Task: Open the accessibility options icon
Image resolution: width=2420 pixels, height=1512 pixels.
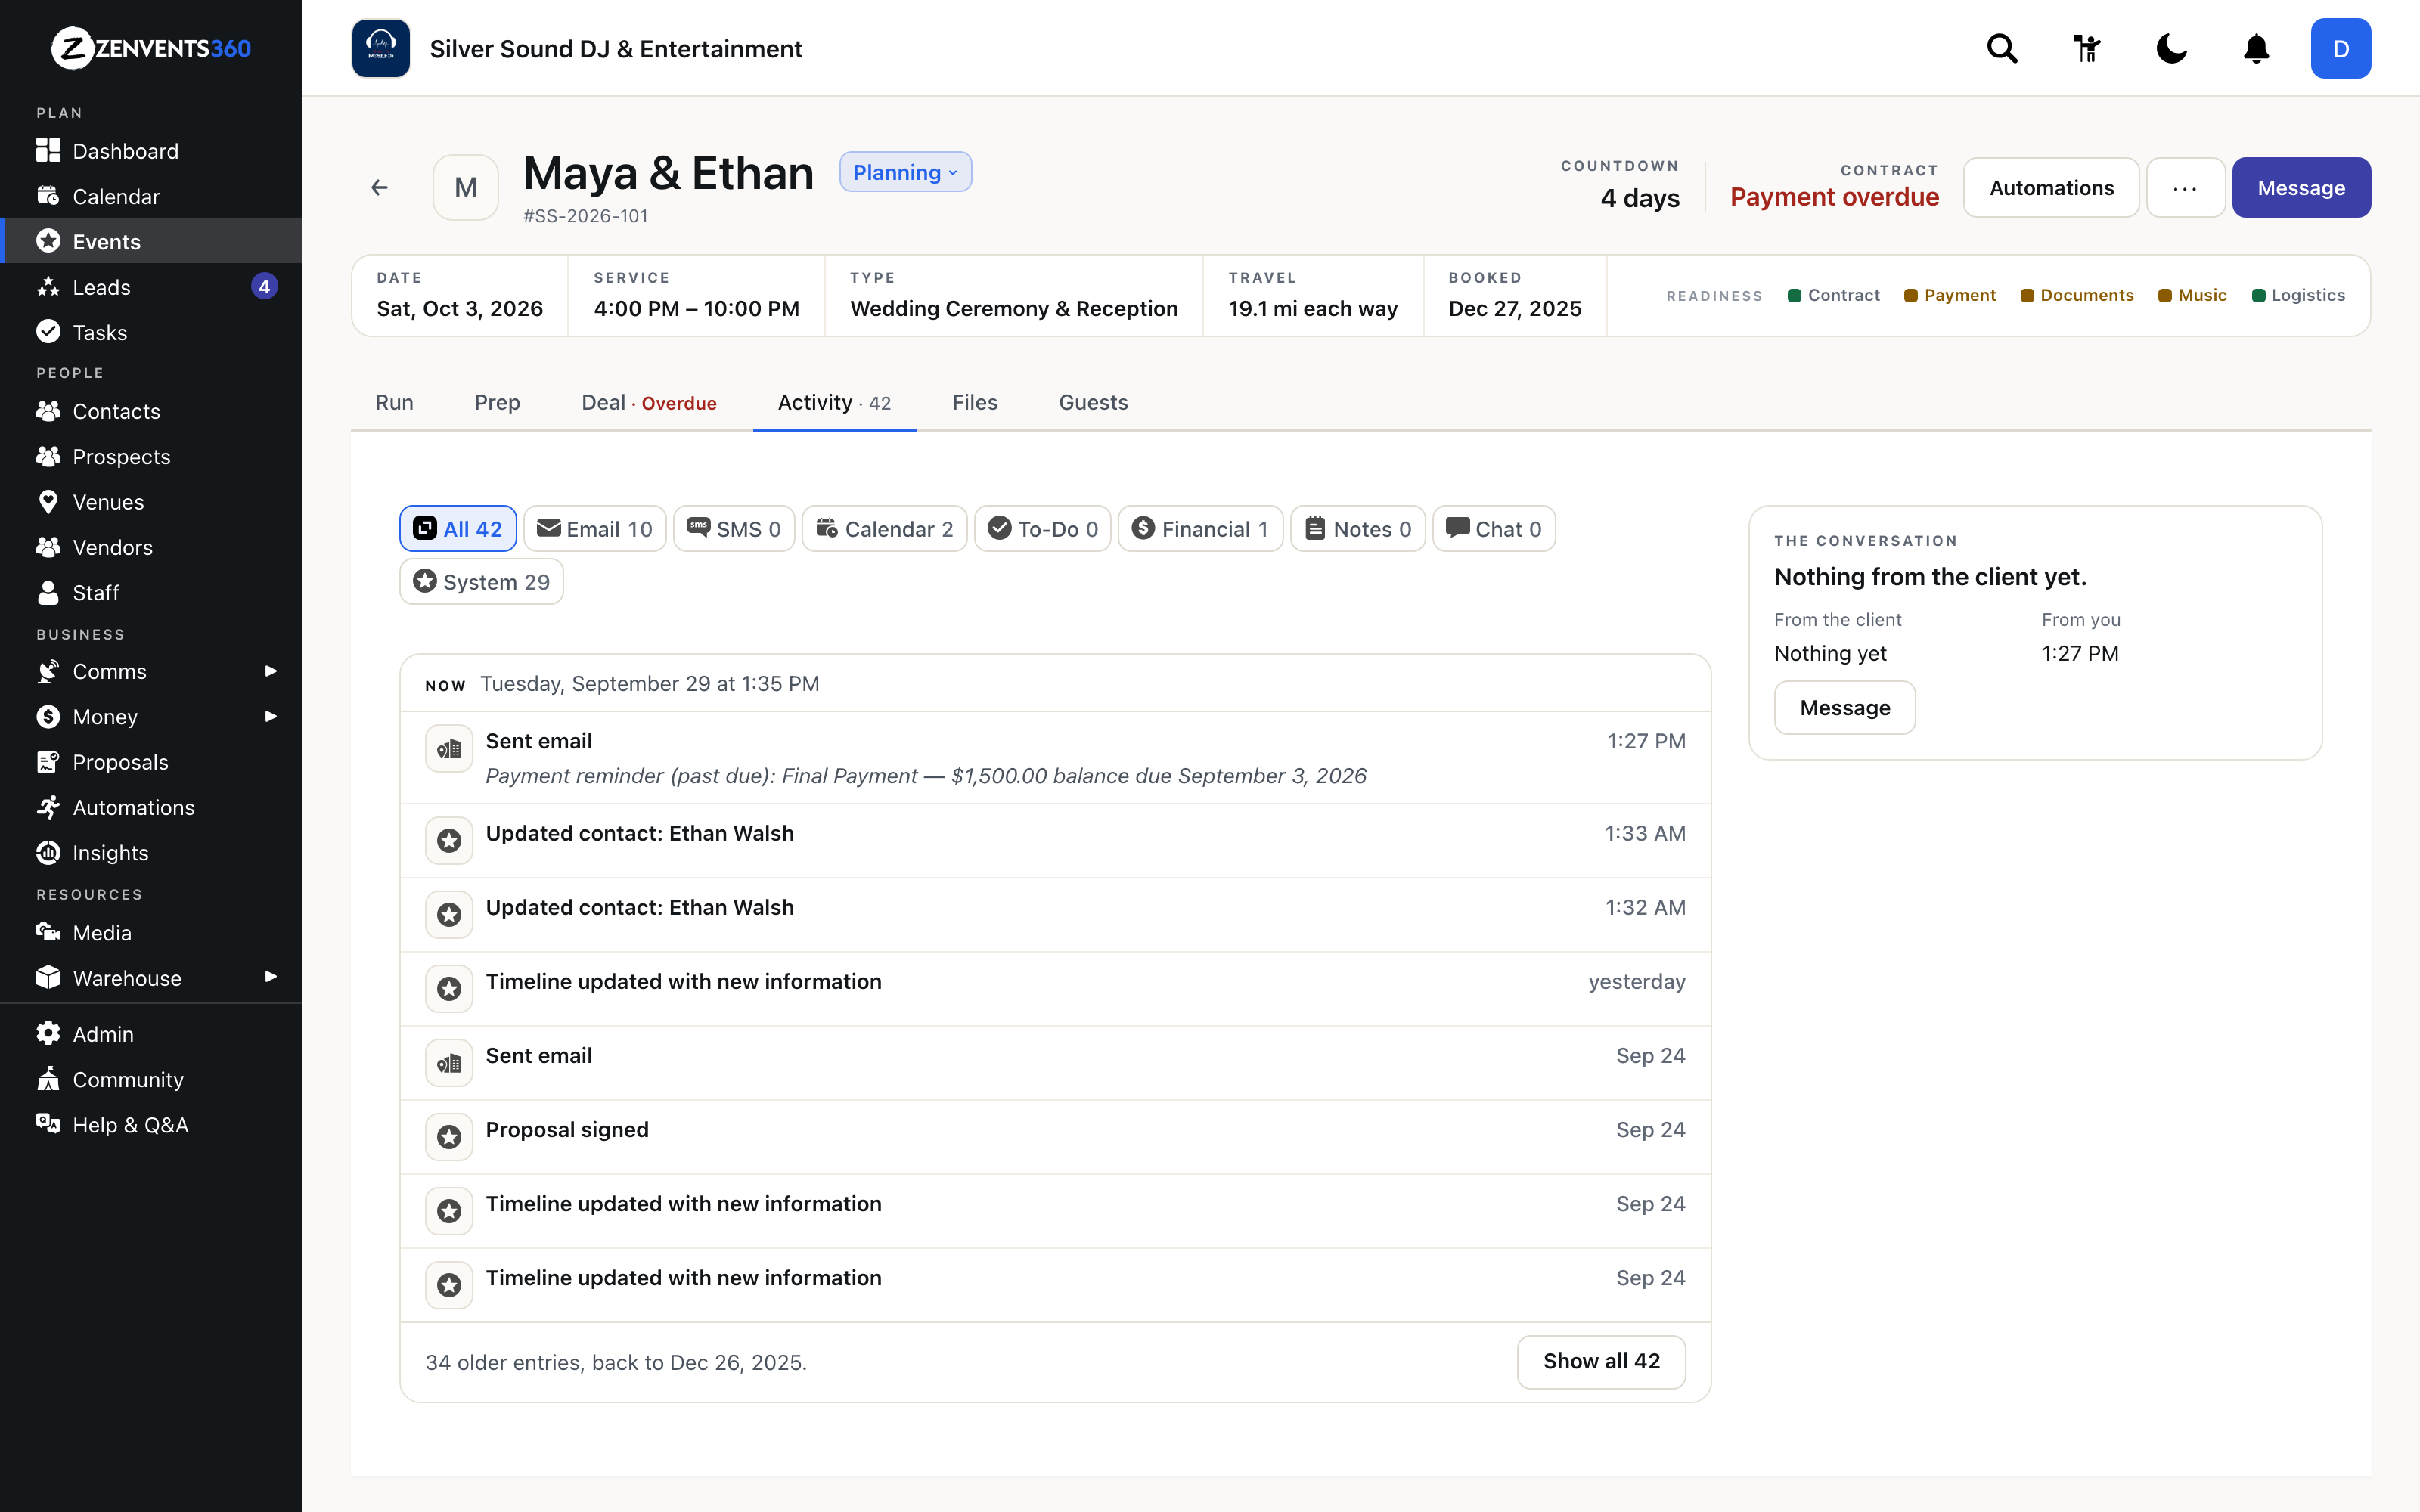Action: (x=2086, y=48)
